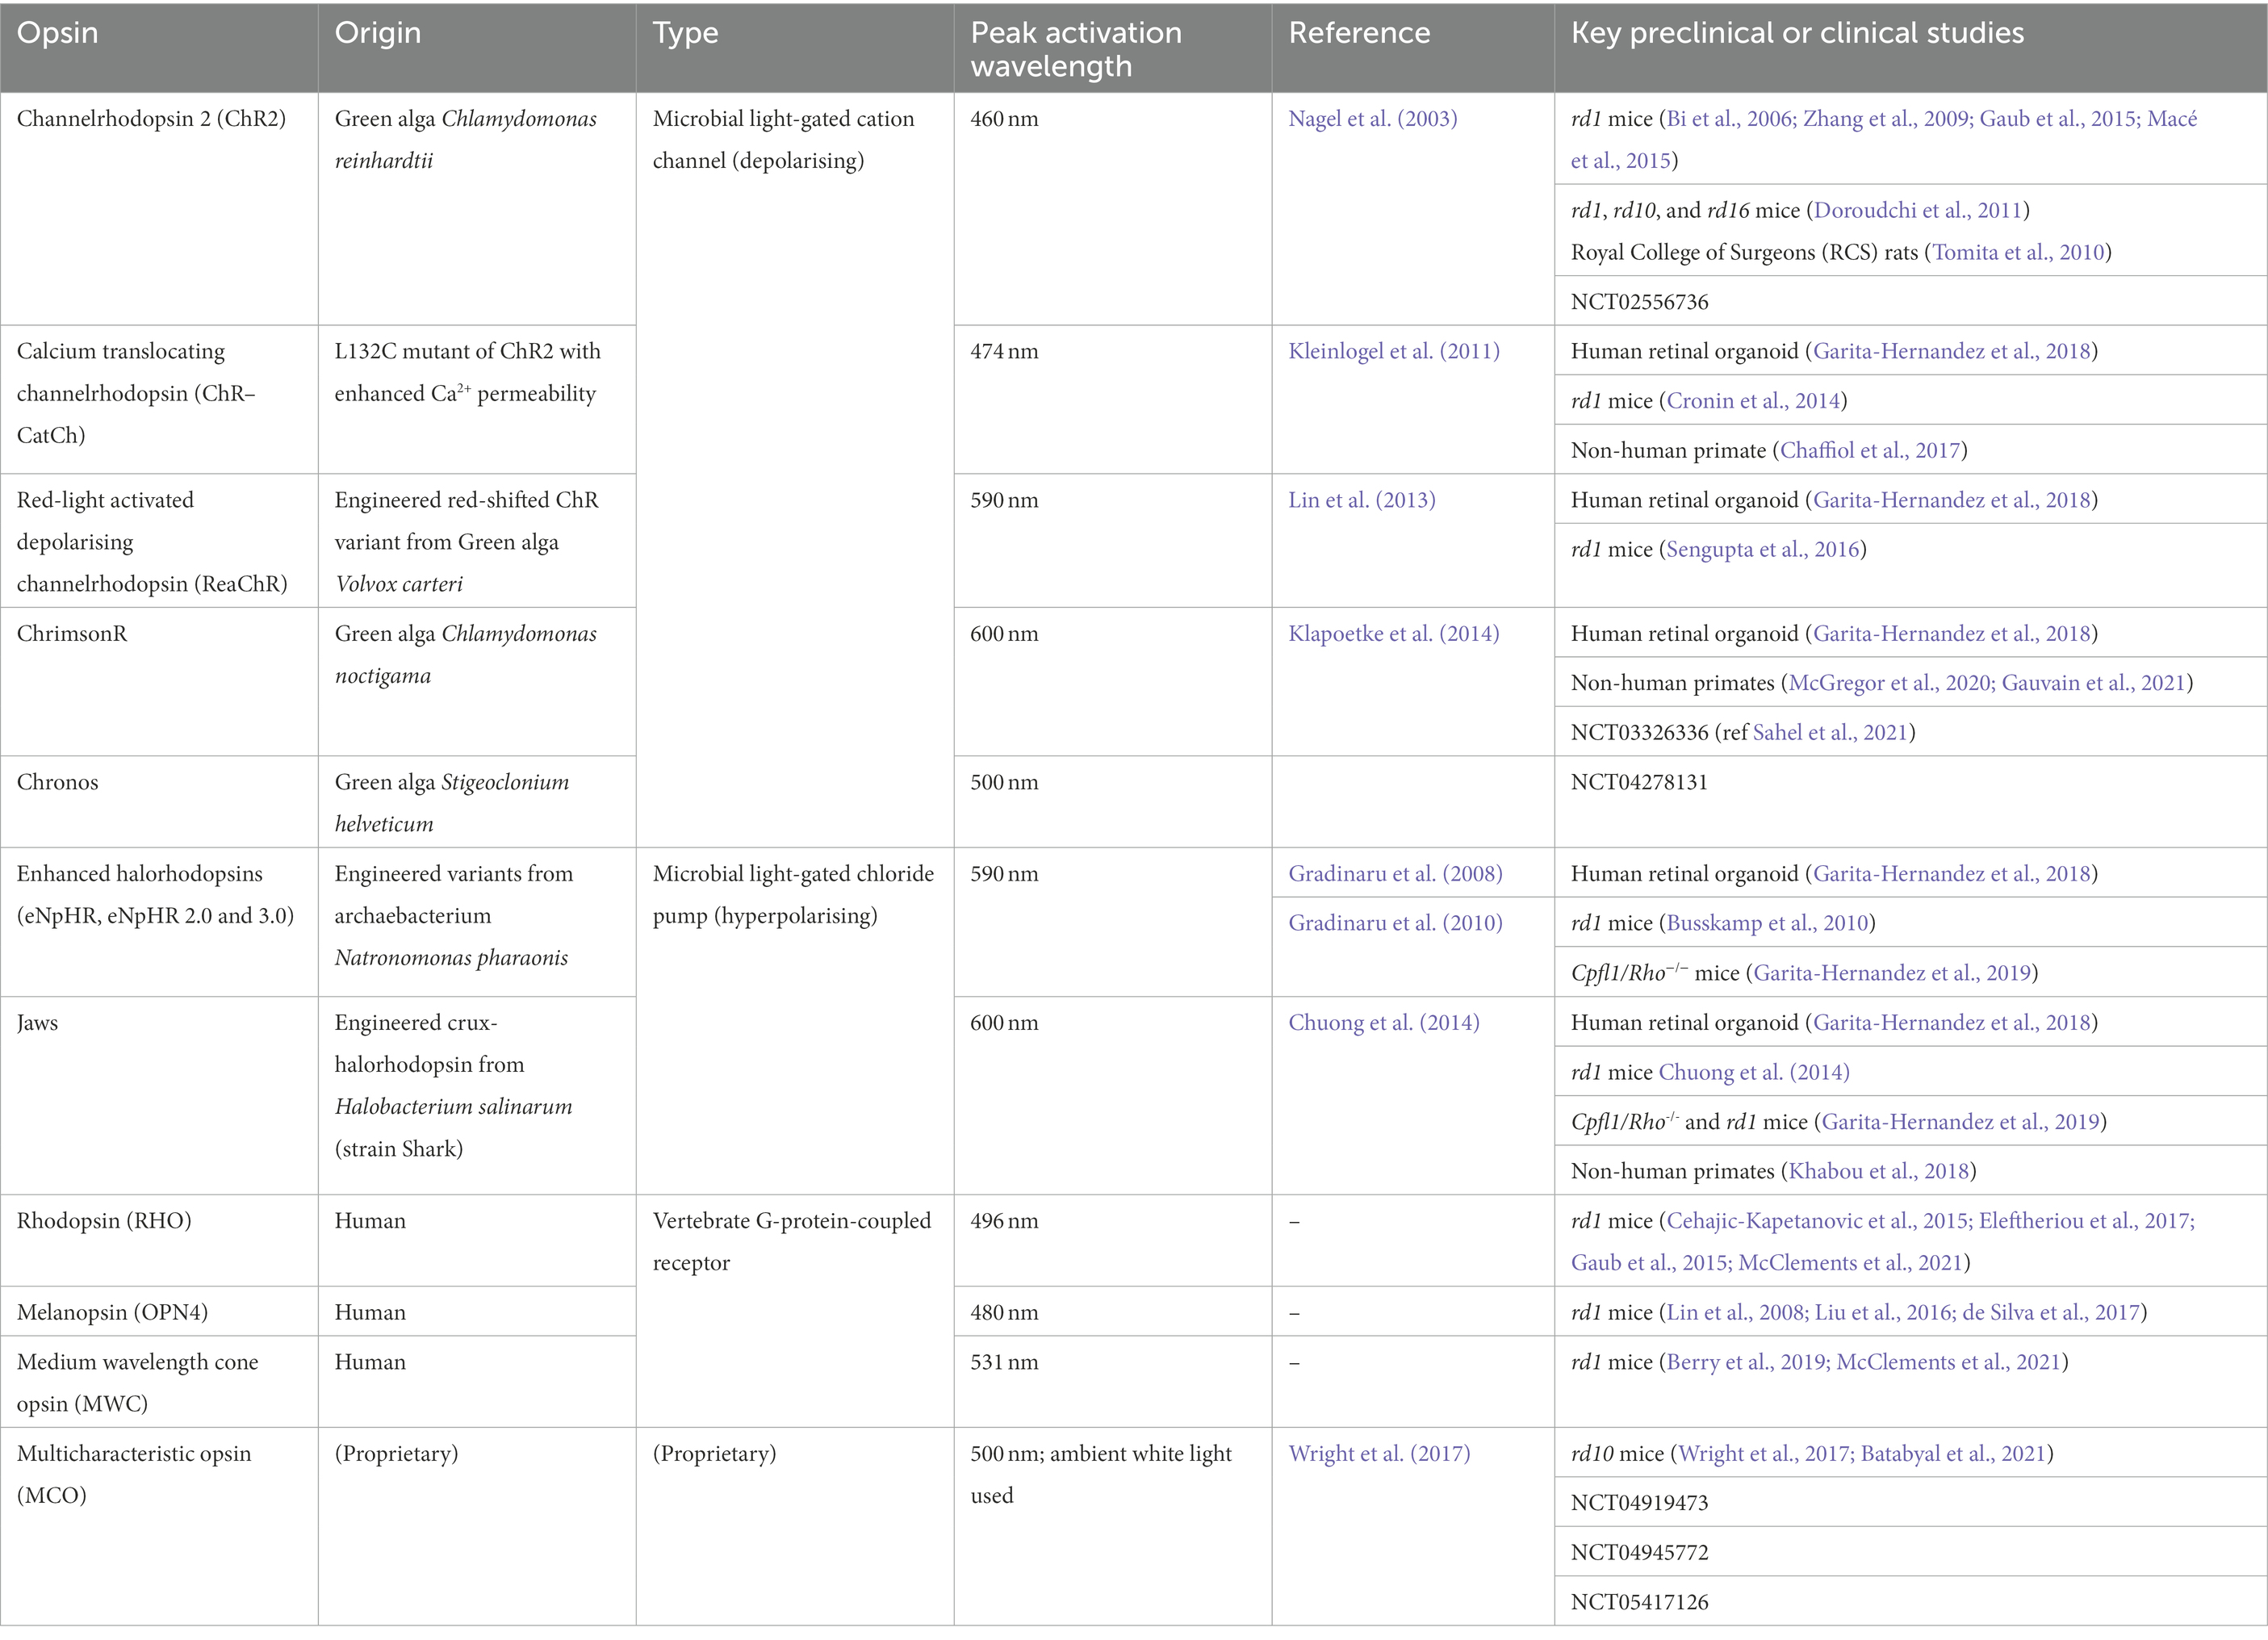Open the Sengupta et al., 2016 citation
Image resolution: width=2268 pixels, height=1640 pixels.
pyautogui.click(x=1763, y=550)
